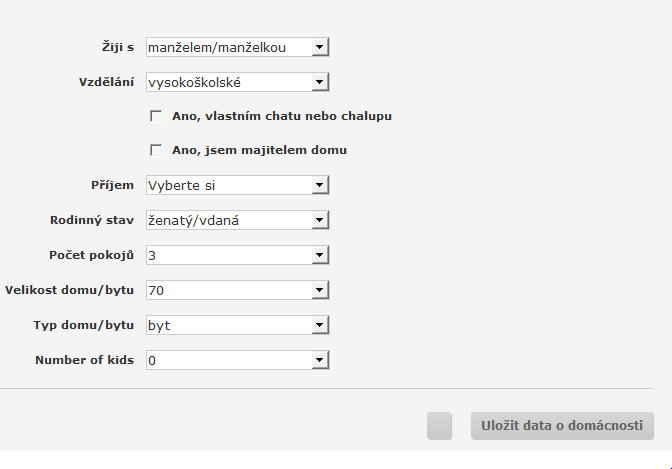Tick the vlastním chatu nebo chalupu checkbox
The width and height of the screenshot is (672, 469).
coord(156,116)
